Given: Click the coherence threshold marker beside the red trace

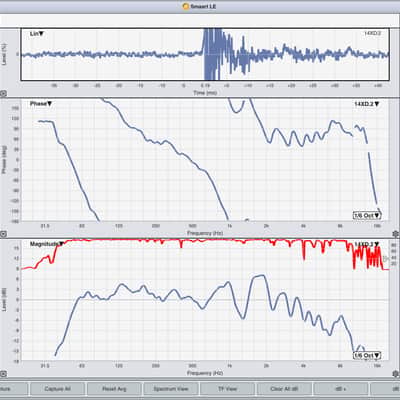Looking at the screenshot, I should (x=386, y=258).
